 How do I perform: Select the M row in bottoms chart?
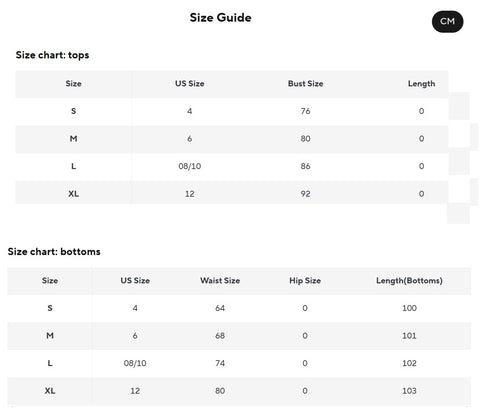(x=239, y=336)
